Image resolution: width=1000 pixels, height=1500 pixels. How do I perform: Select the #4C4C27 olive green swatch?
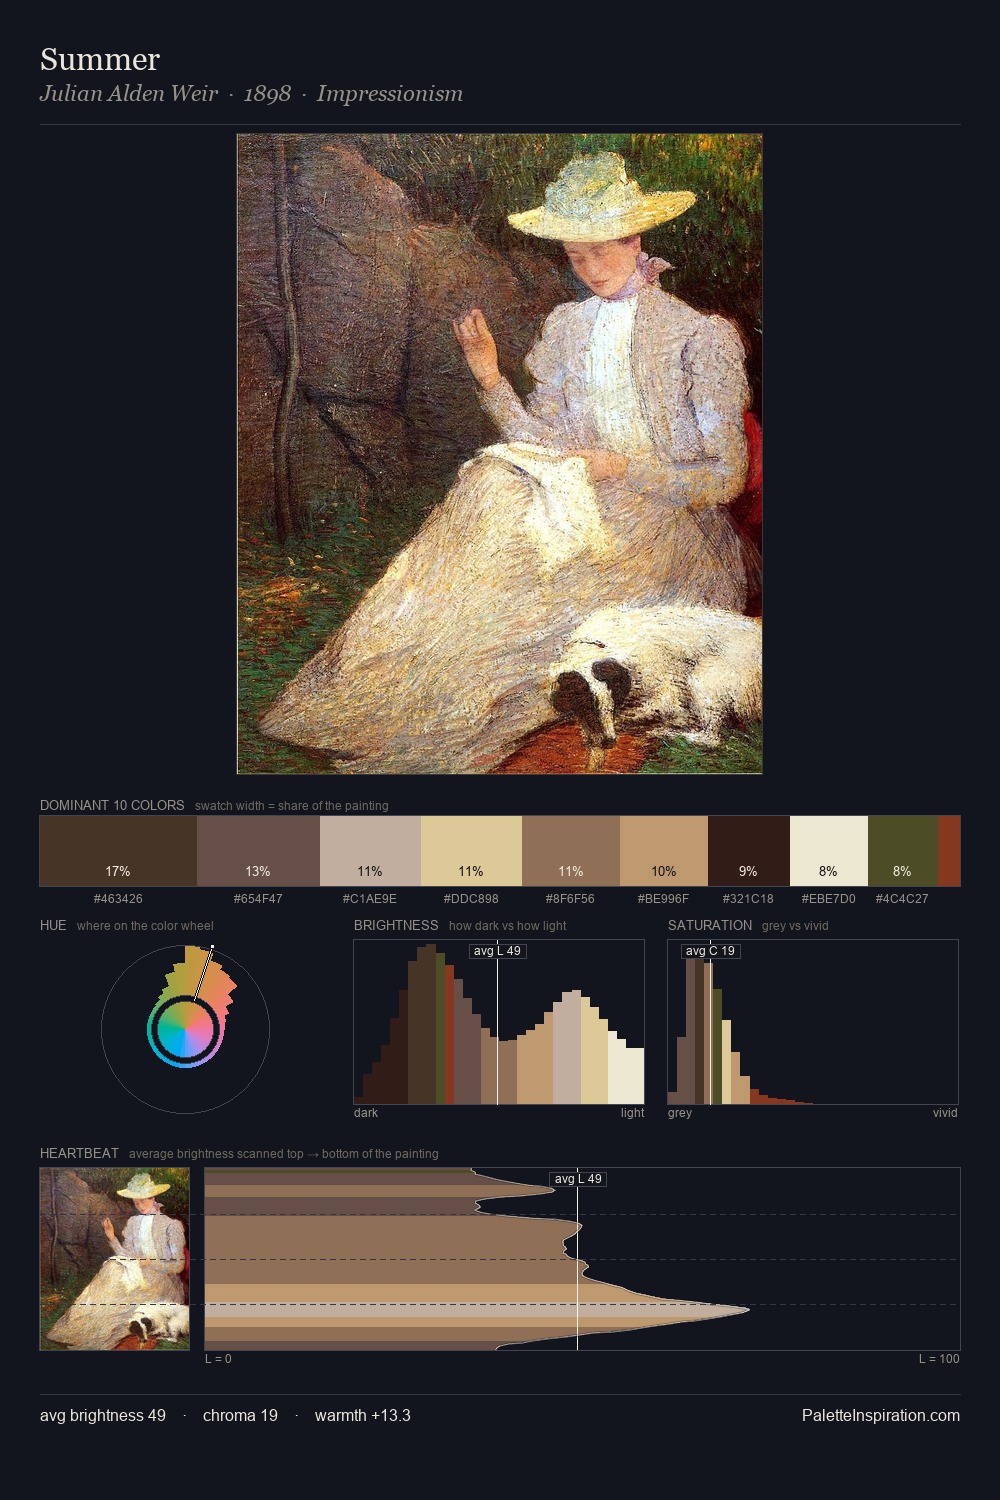tap(903, 851)
